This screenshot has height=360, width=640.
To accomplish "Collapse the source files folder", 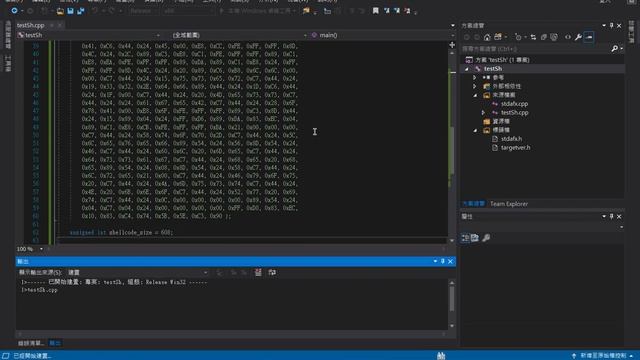I will [475, 95].
